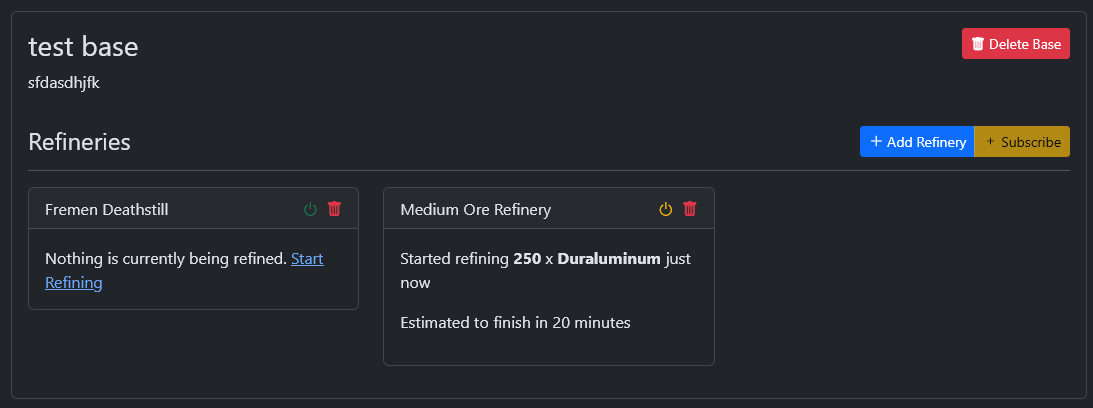
Task: Toggle power icon on Fremen Deathstill
Action: [x=311, y=209]
